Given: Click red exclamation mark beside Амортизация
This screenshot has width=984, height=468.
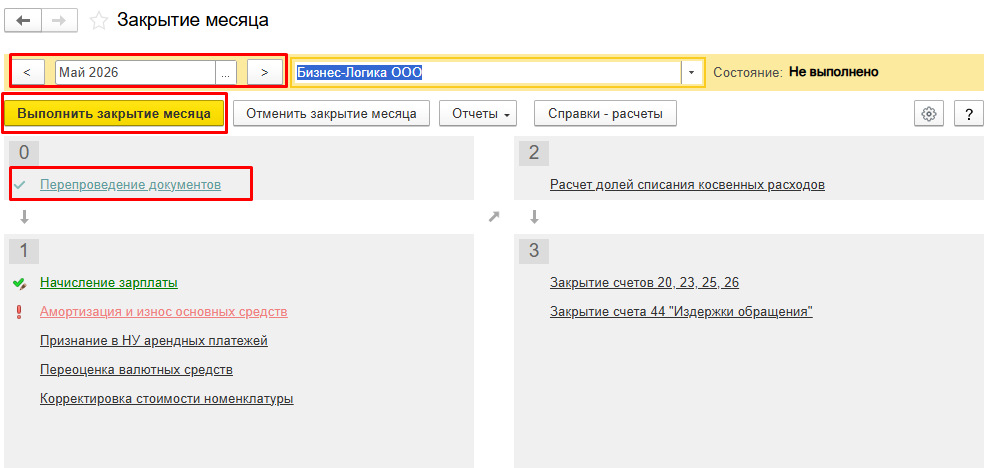Looking at the screenshot, I should (x=19, y=312).
